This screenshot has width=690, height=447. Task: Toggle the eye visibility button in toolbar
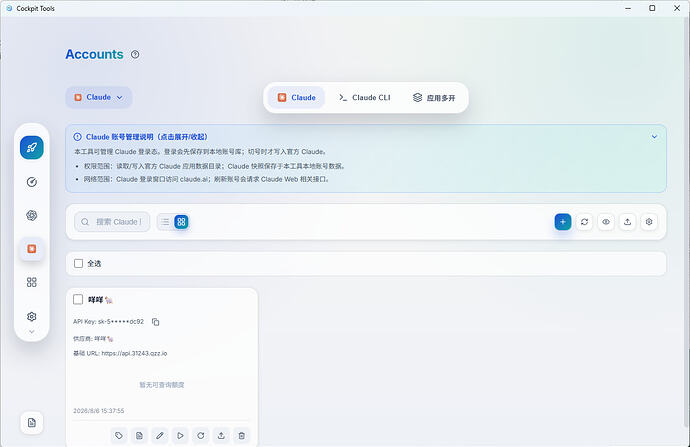click(x=606, y=222)
